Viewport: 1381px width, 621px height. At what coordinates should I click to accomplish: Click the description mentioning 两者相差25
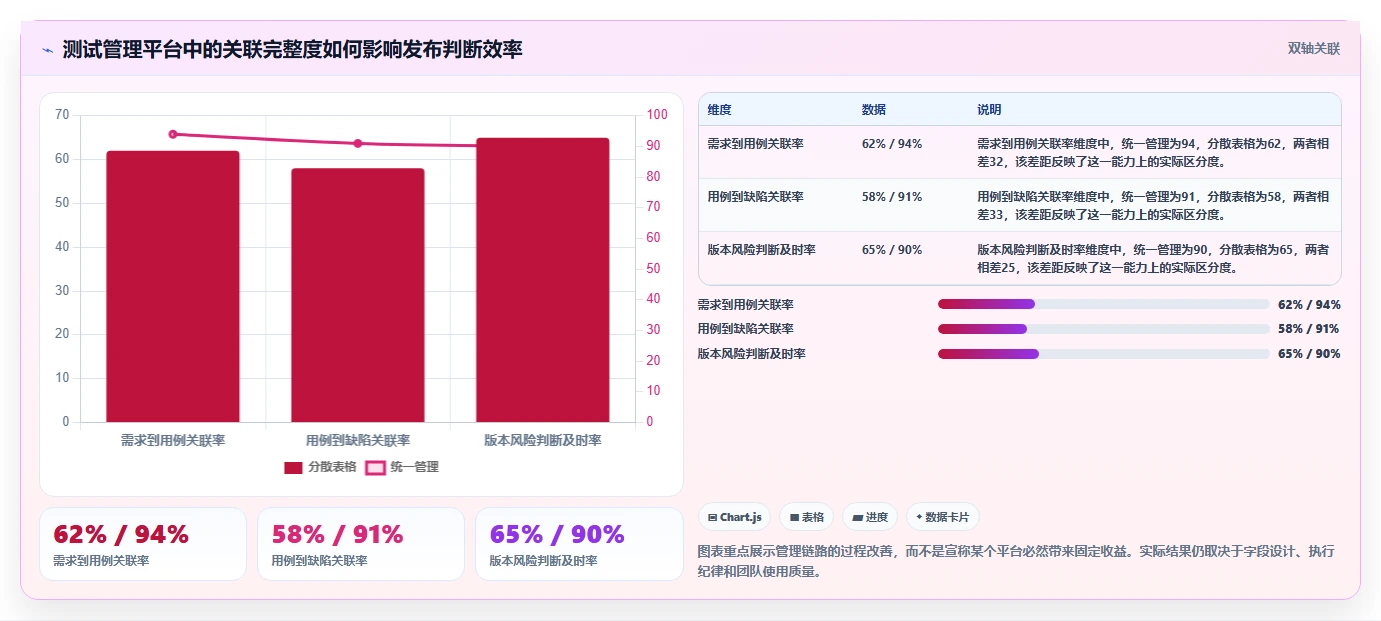[1153, 258]
